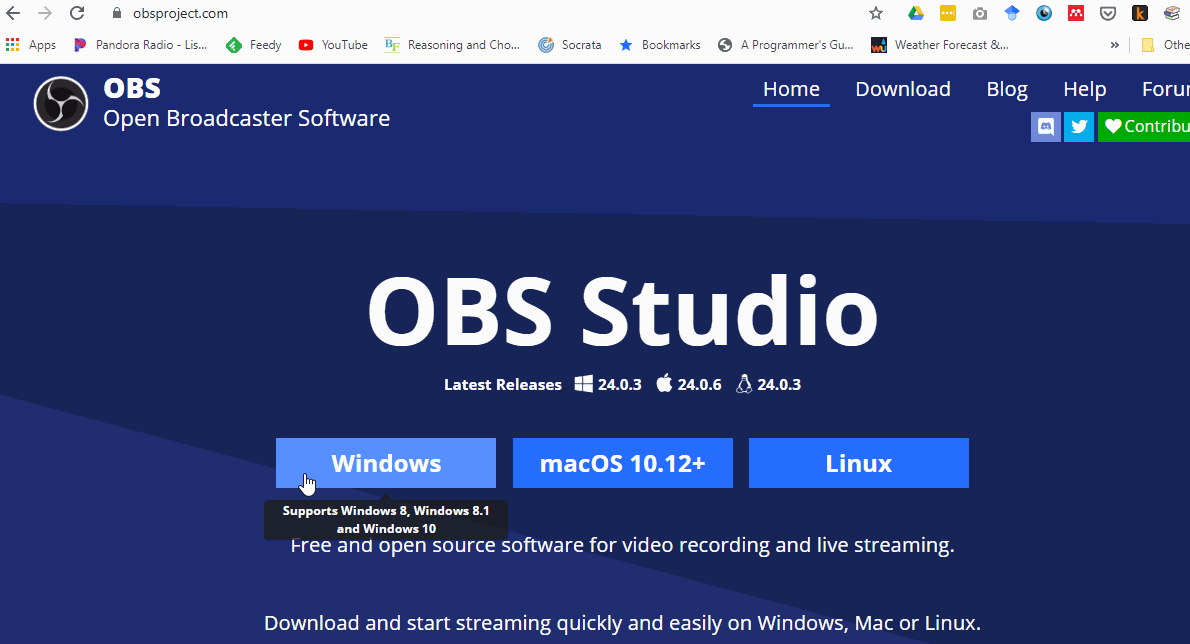Download OBS Studio for Windows
Image resolution: width=1190 pixels, height=644 pixels.
coord(386,463)
